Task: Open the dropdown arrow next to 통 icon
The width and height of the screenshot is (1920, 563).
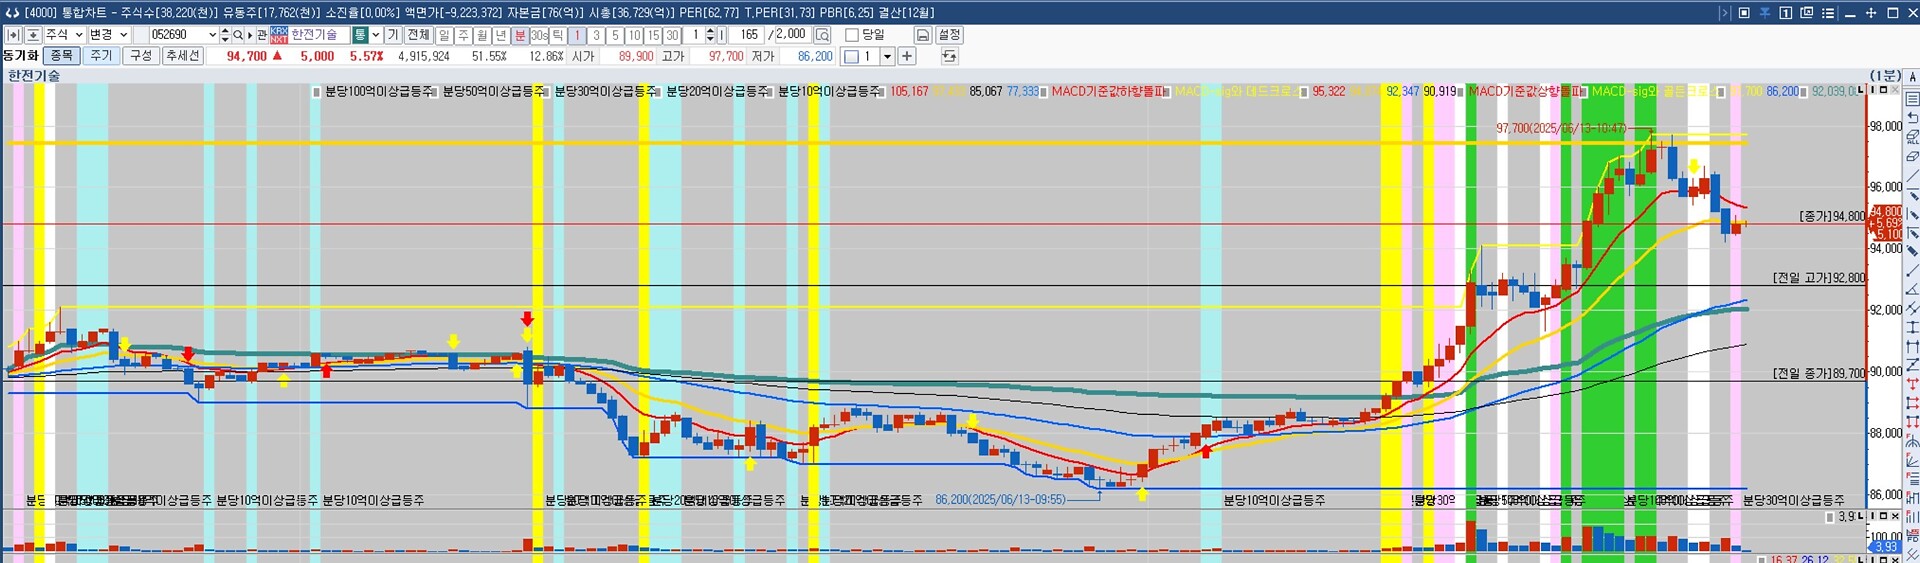Action: [x=376, y=35]
